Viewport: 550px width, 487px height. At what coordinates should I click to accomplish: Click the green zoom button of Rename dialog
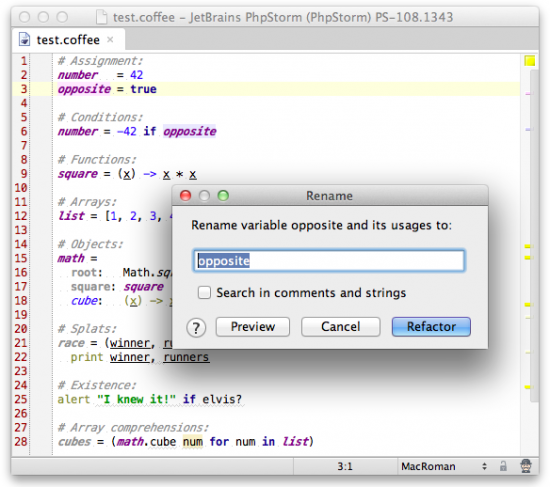tap(223, 195)
